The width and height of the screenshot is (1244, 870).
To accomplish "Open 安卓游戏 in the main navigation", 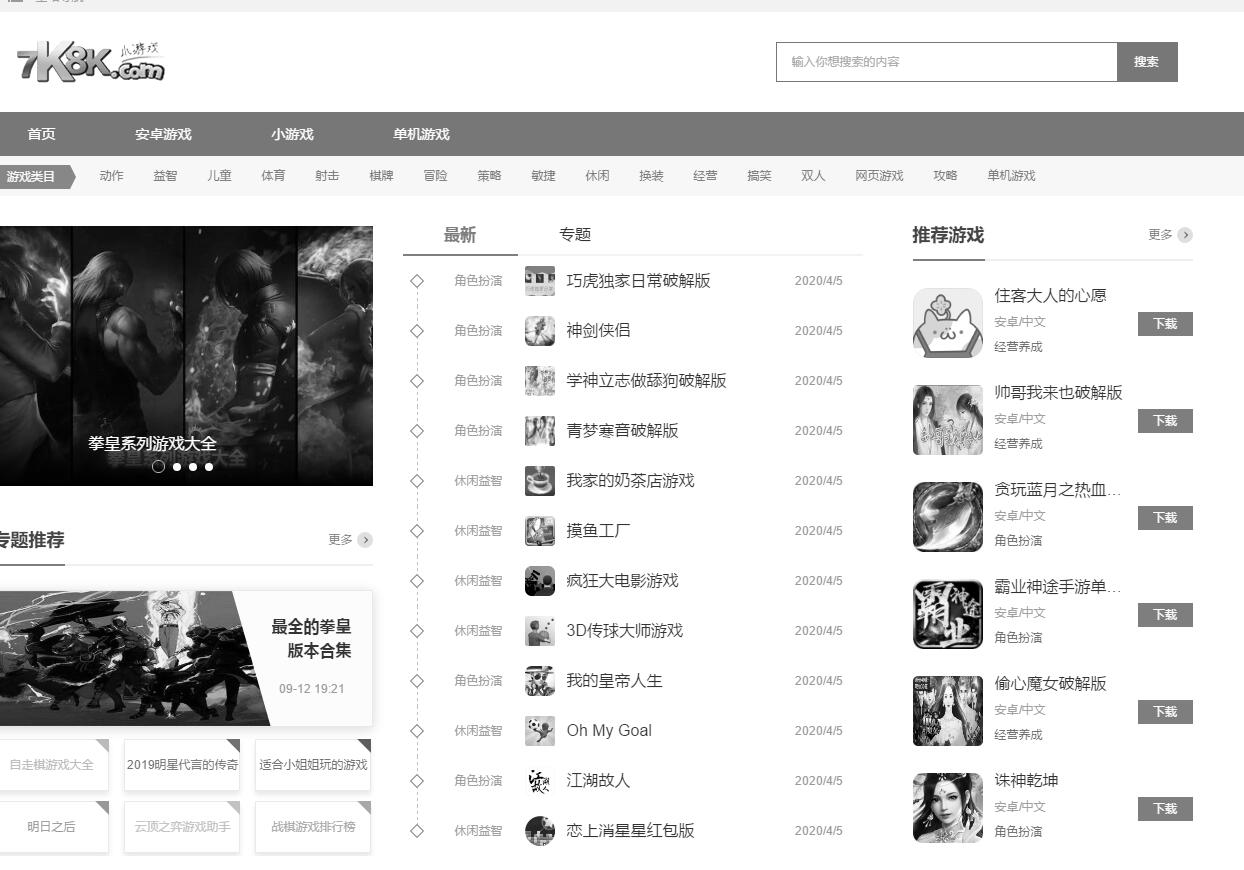I will (163, 134).
